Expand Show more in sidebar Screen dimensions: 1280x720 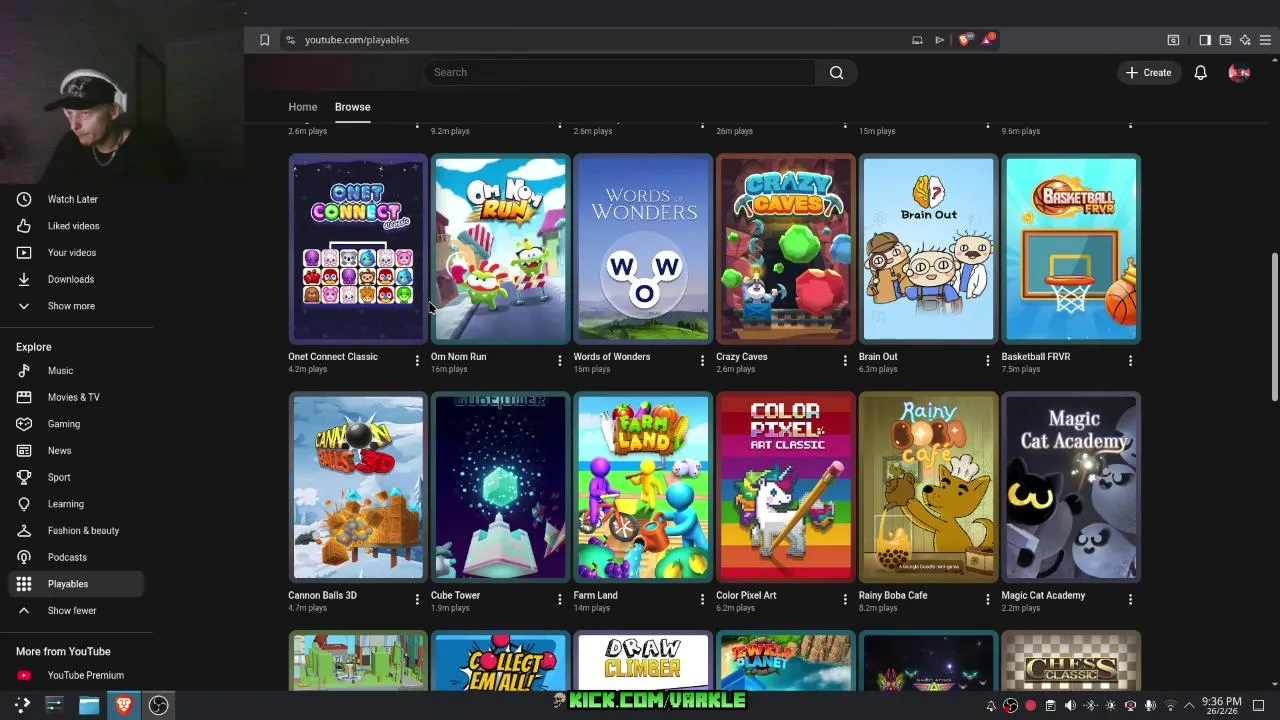coord(72,306)
